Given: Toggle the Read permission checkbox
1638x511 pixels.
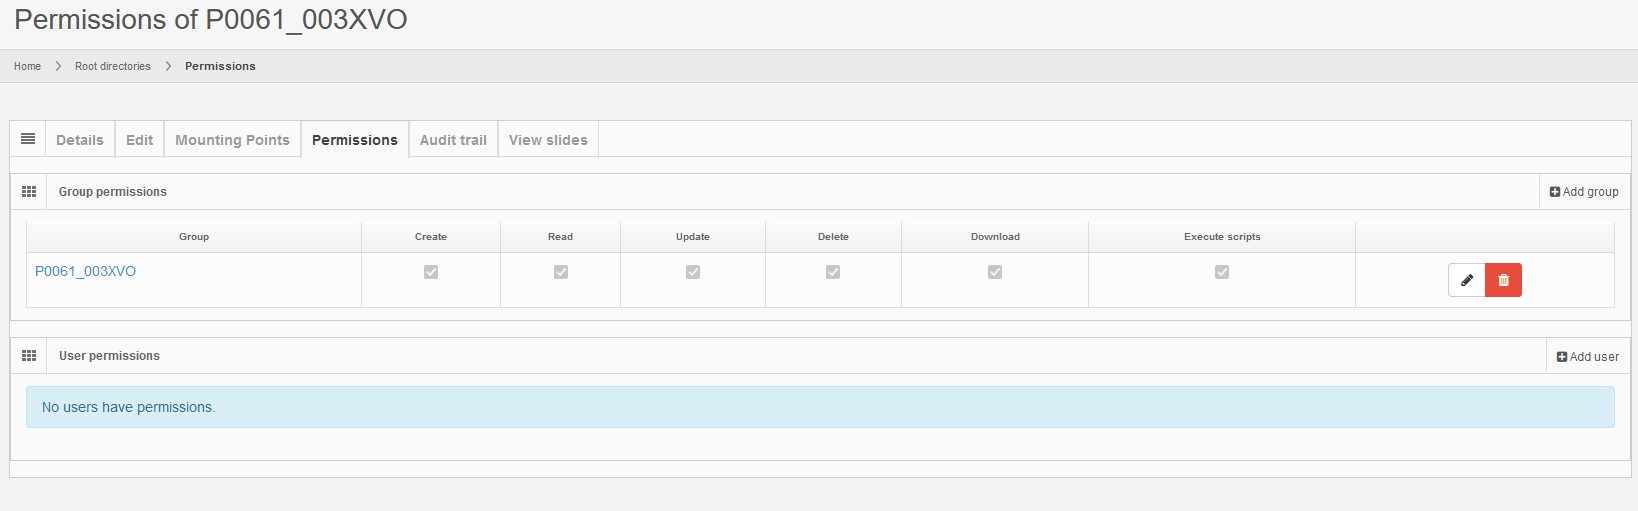Looking at the screenshot, I should point(561,272).
